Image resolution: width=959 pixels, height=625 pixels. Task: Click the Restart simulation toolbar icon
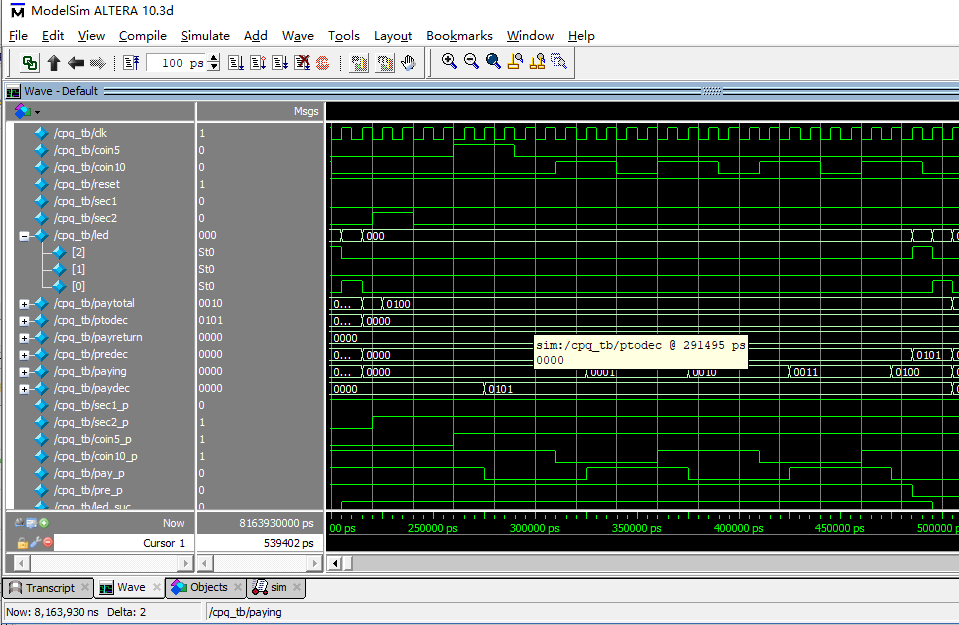(x=132, y=63)
